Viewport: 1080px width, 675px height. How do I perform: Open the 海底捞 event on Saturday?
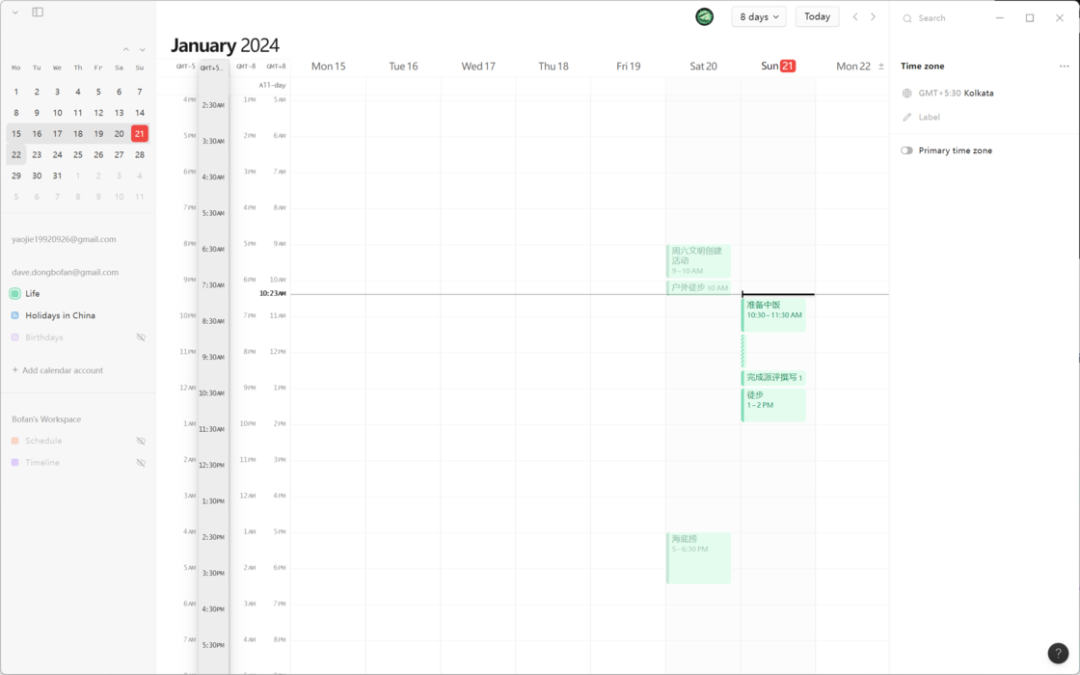coord(698,558)
